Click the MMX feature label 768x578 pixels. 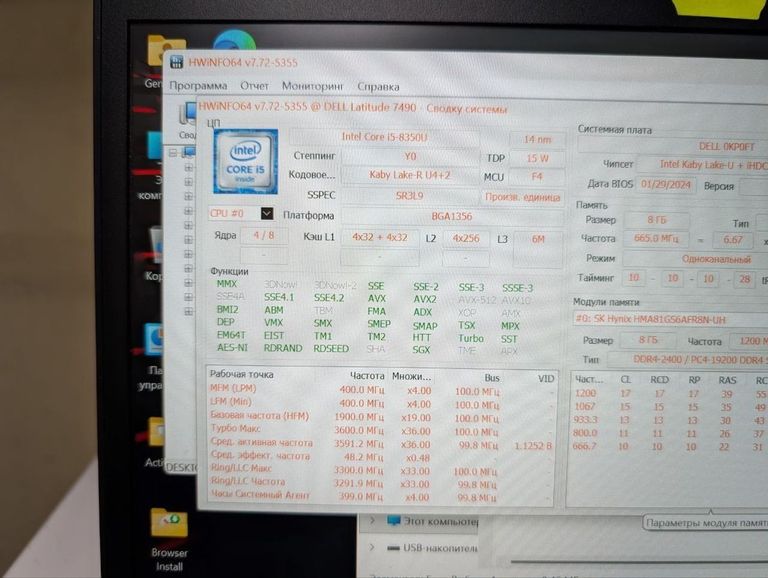[x=227, y=284]
